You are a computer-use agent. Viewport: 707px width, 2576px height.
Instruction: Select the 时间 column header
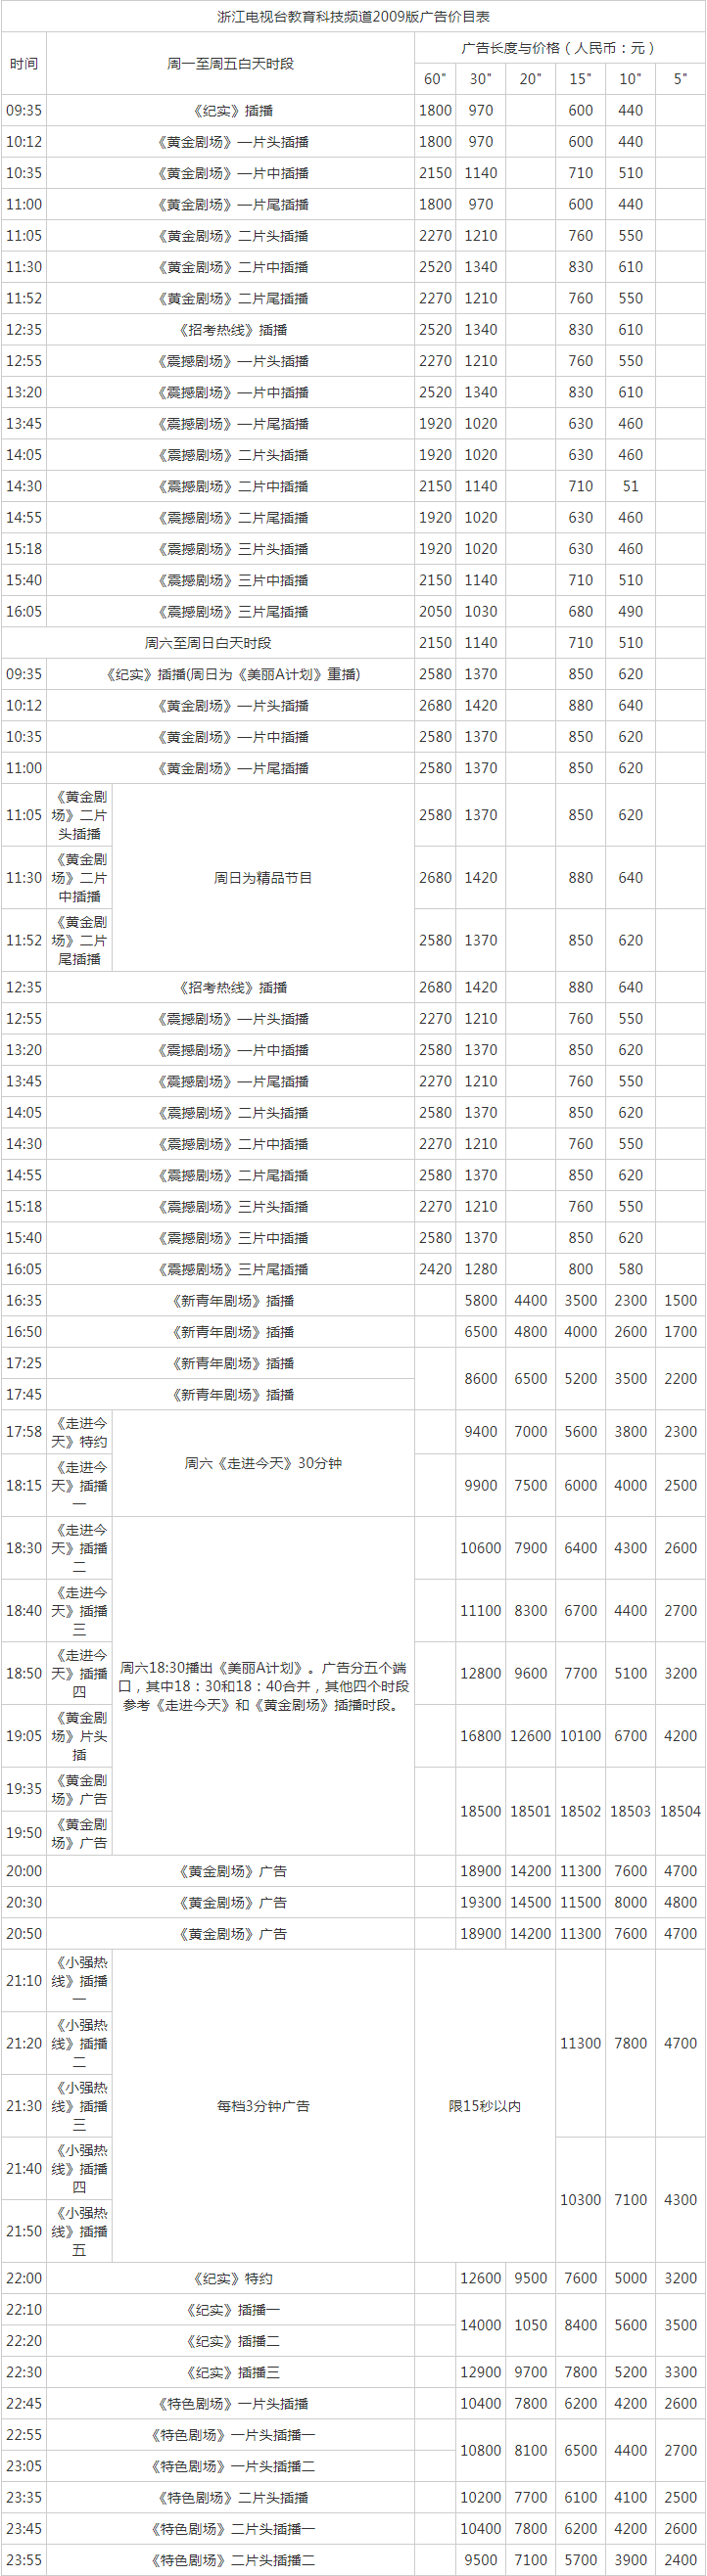[24, 63]
